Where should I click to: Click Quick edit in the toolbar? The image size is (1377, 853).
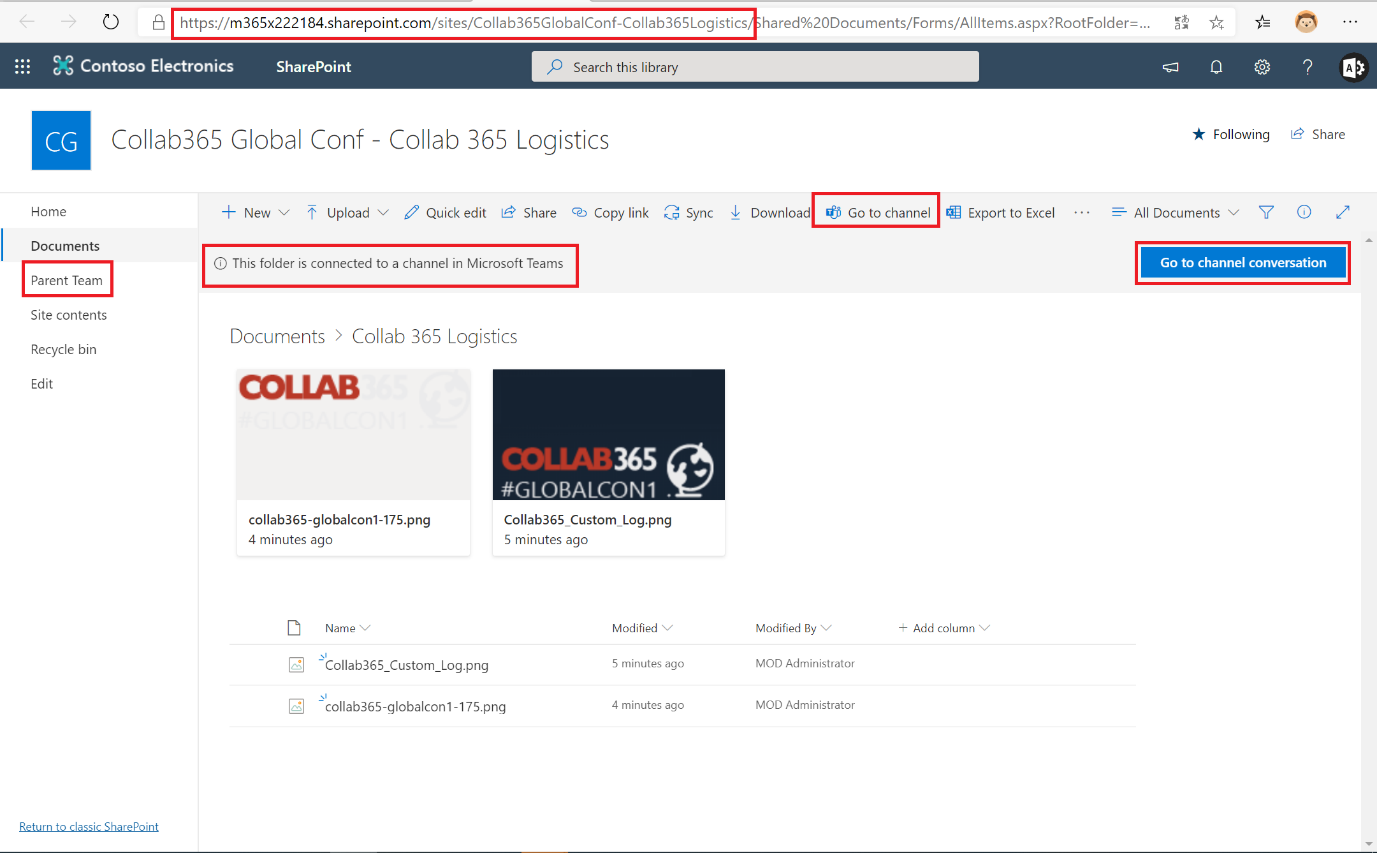445,212
